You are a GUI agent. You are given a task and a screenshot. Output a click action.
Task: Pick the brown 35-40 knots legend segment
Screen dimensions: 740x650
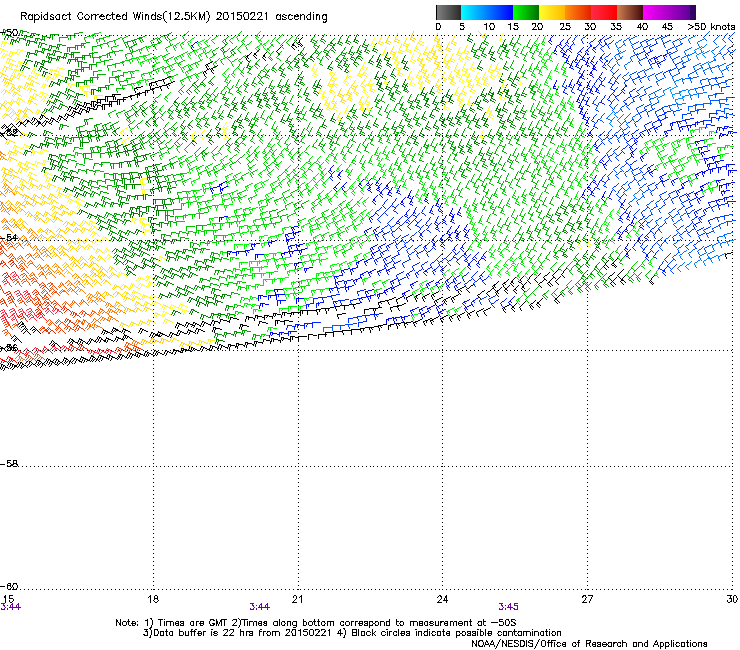[630, 12]
